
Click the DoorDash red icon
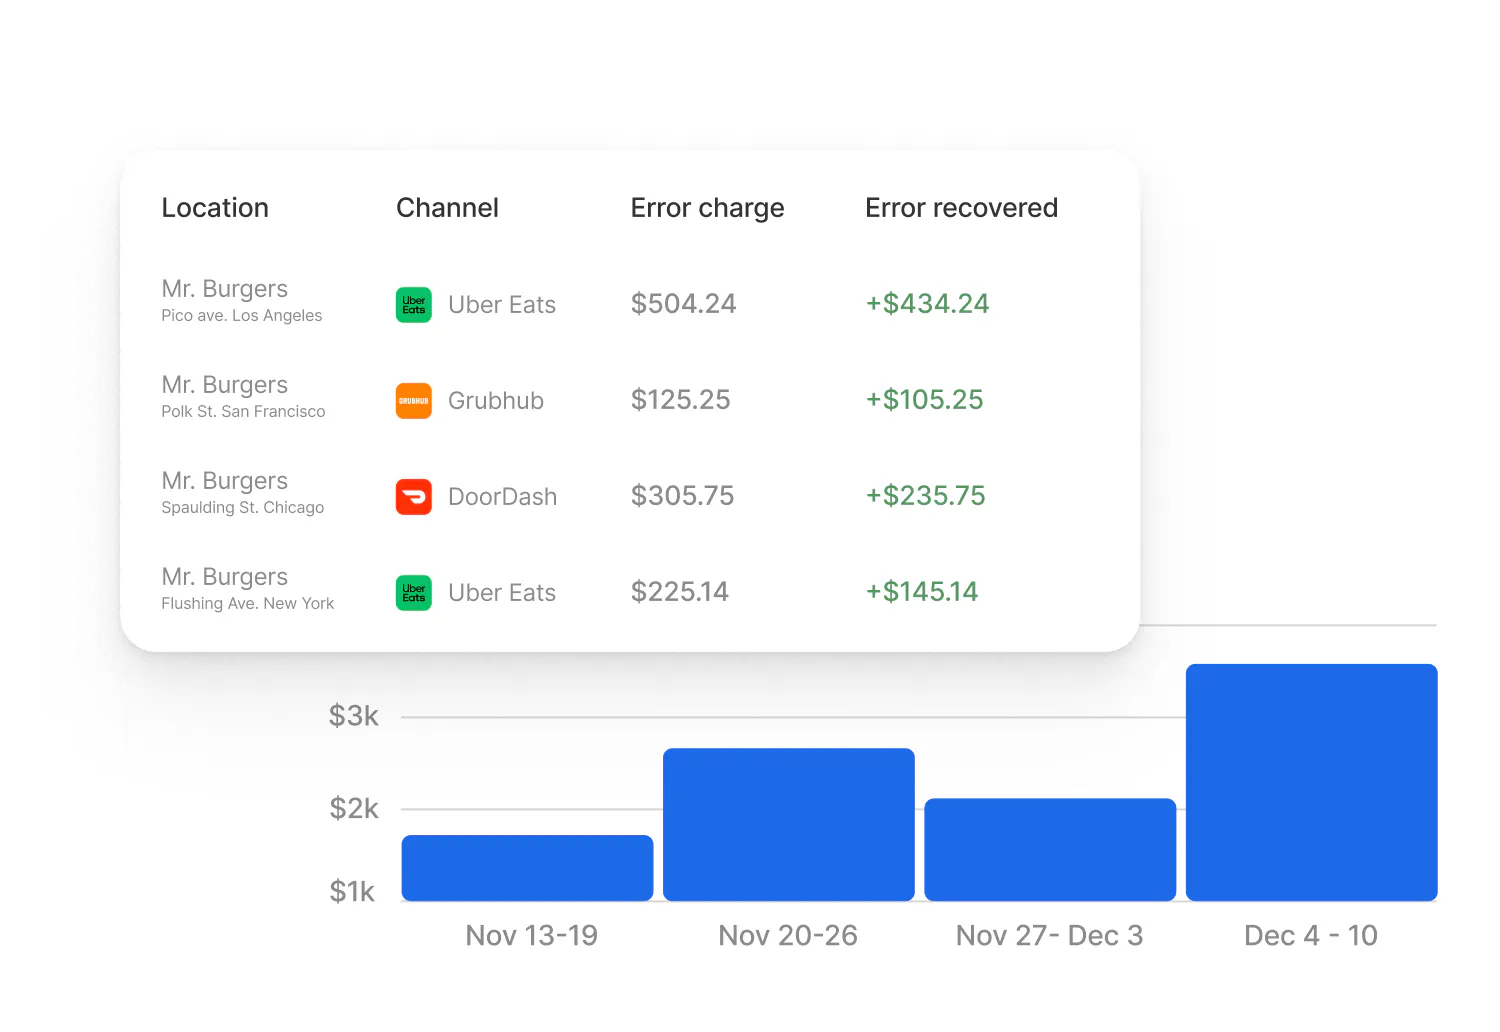click(413, 497)
